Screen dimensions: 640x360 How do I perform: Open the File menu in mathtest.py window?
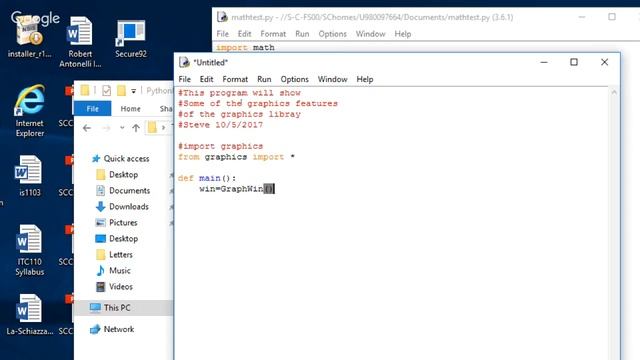[x=222, y=34]
